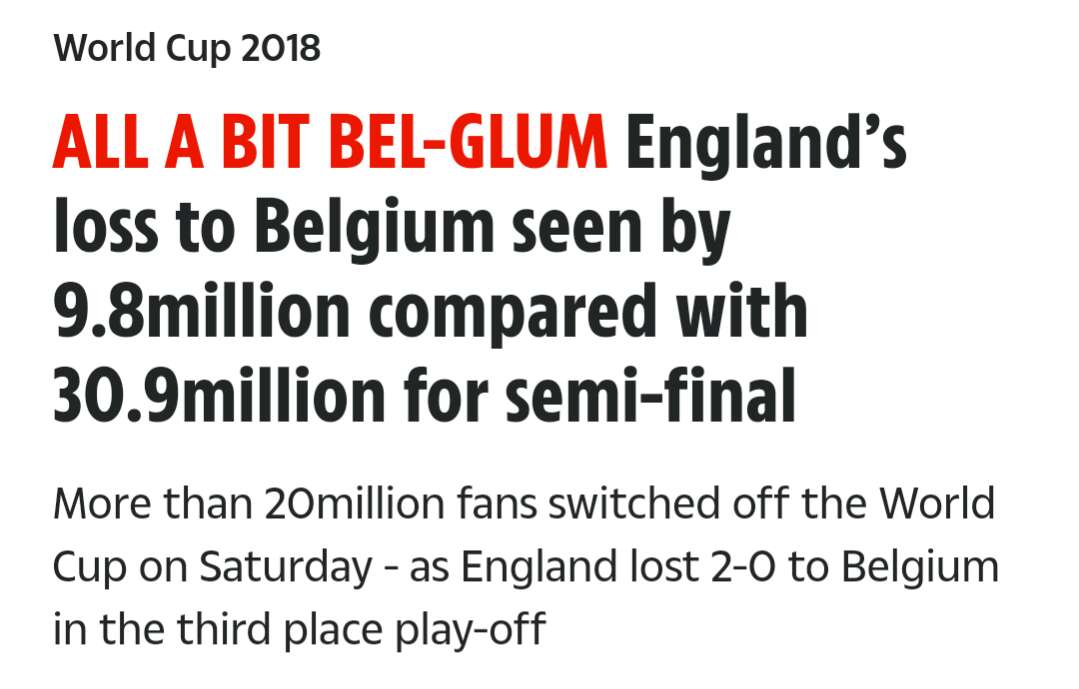Click Belgium in the summary paragraph

919,567
